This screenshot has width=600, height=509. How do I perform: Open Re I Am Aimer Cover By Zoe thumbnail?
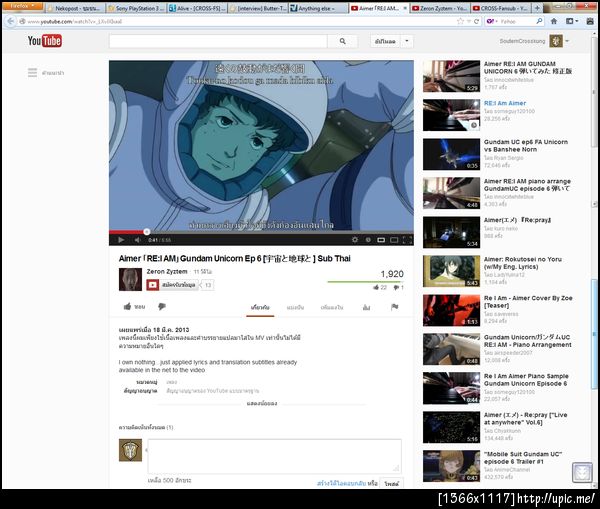pos(451,310)
